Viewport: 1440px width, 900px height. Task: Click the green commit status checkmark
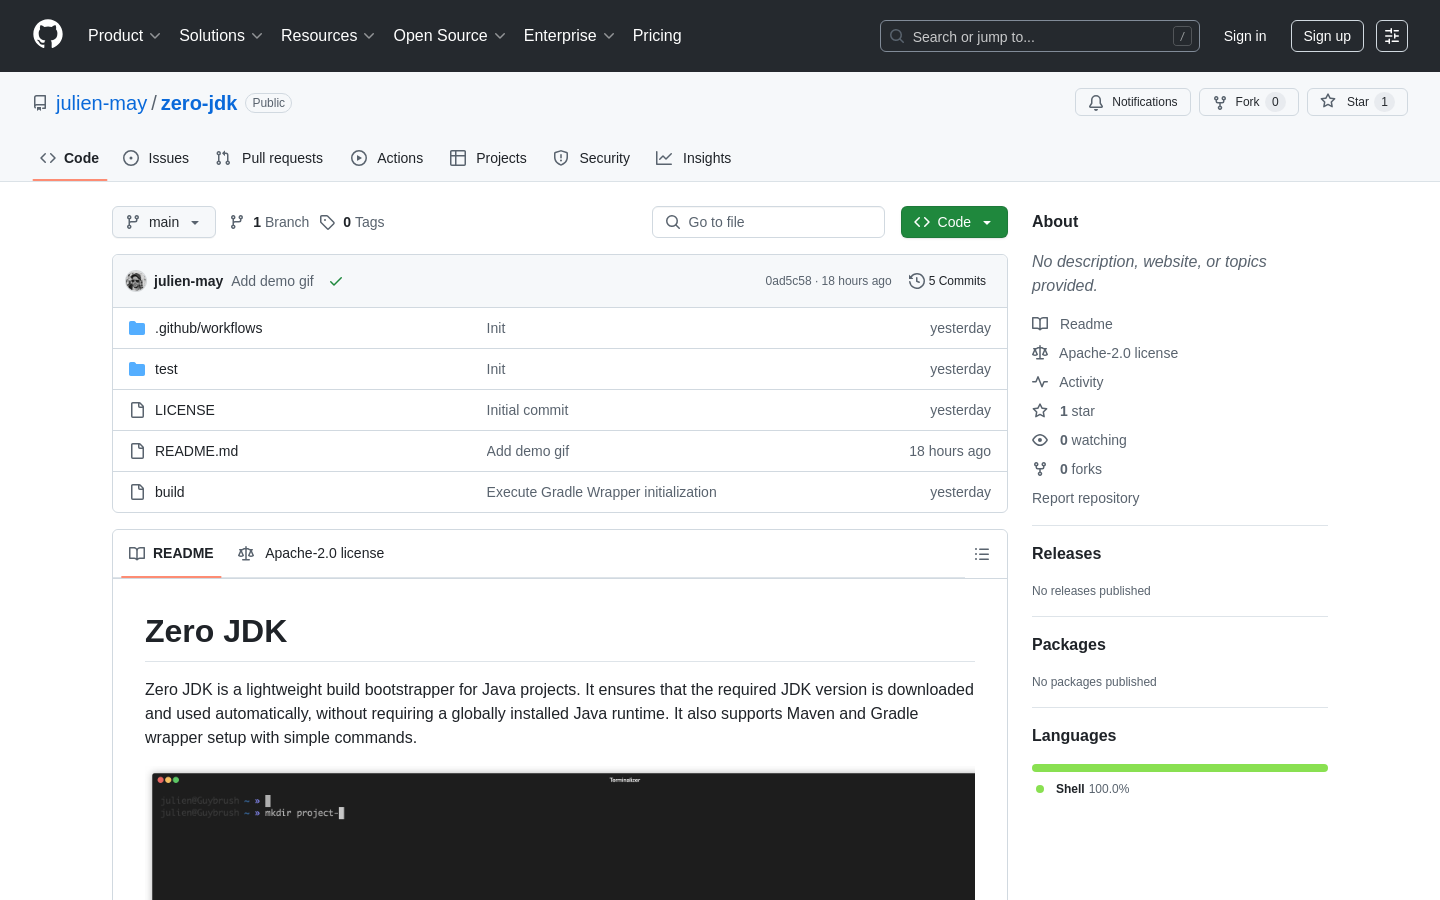tap(336, 281)
